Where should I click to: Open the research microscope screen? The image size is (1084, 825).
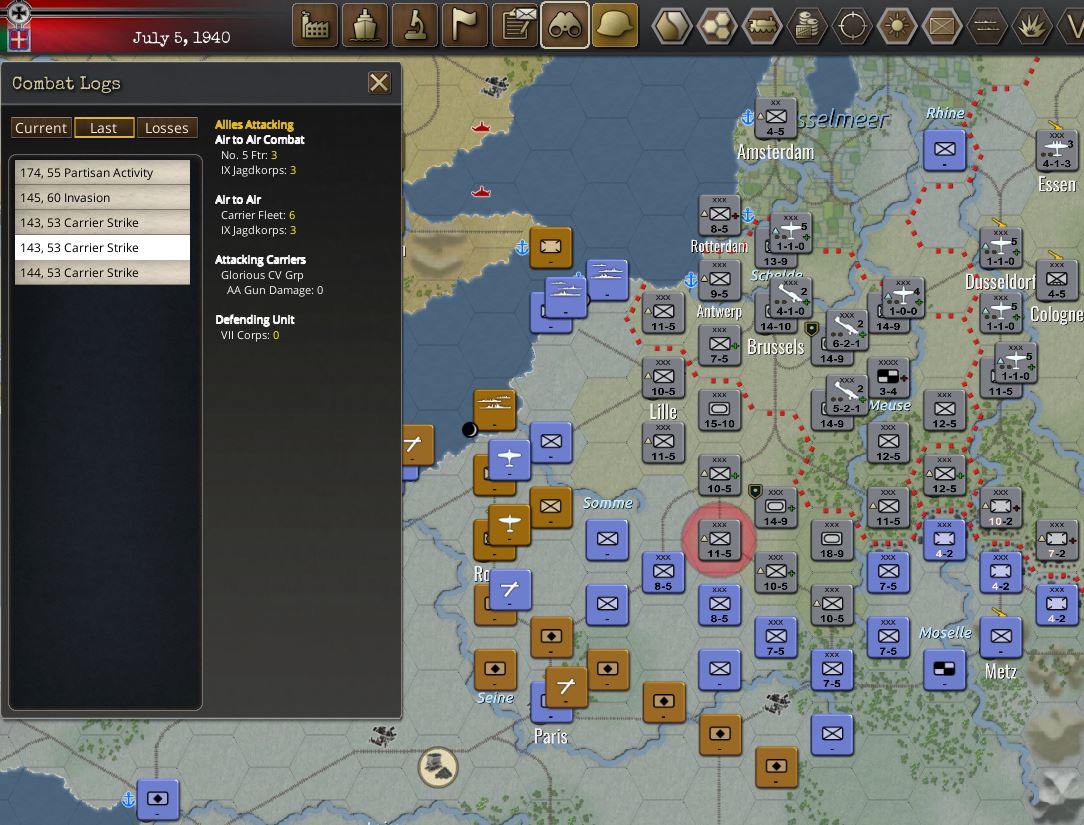point(415,26)
